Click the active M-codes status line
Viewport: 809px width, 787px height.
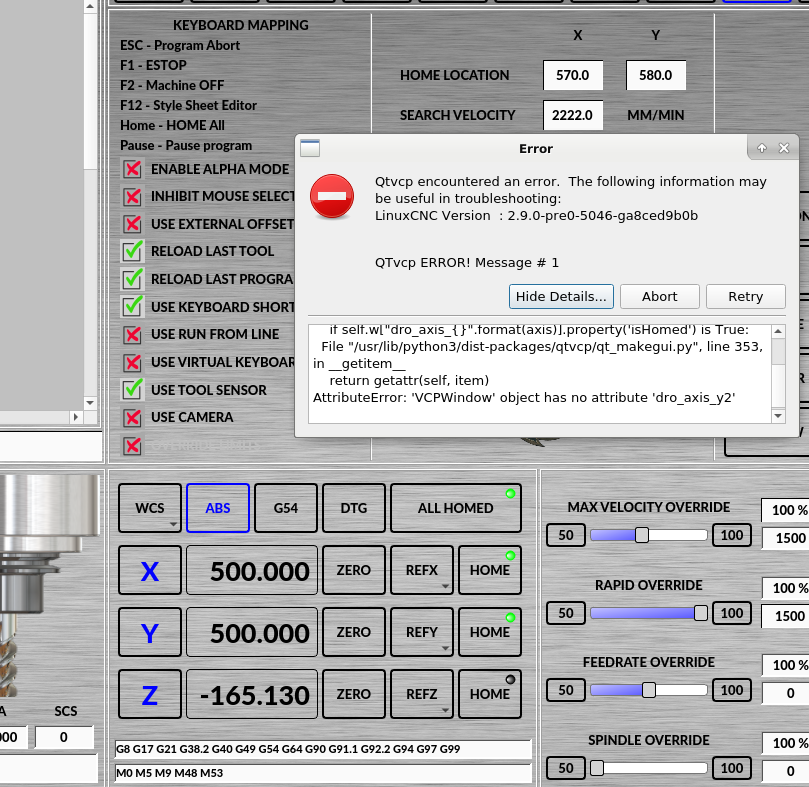click(x=323, y=773)
